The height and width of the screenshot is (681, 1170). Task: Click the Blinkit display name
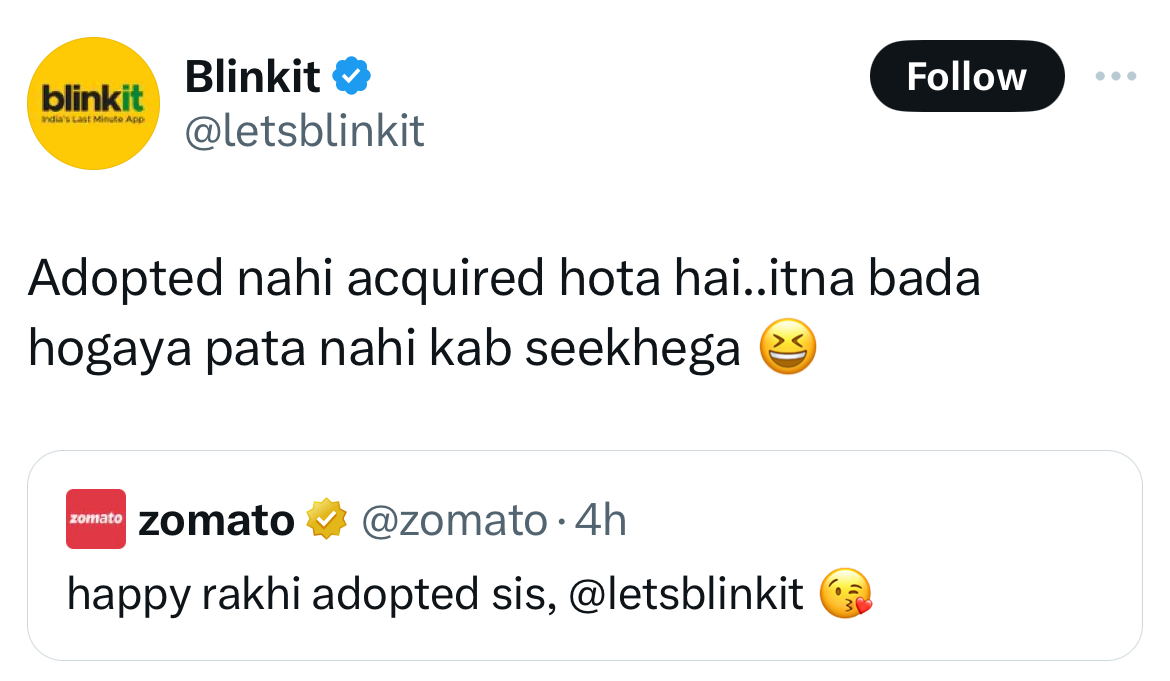click(x=253, y=77)
